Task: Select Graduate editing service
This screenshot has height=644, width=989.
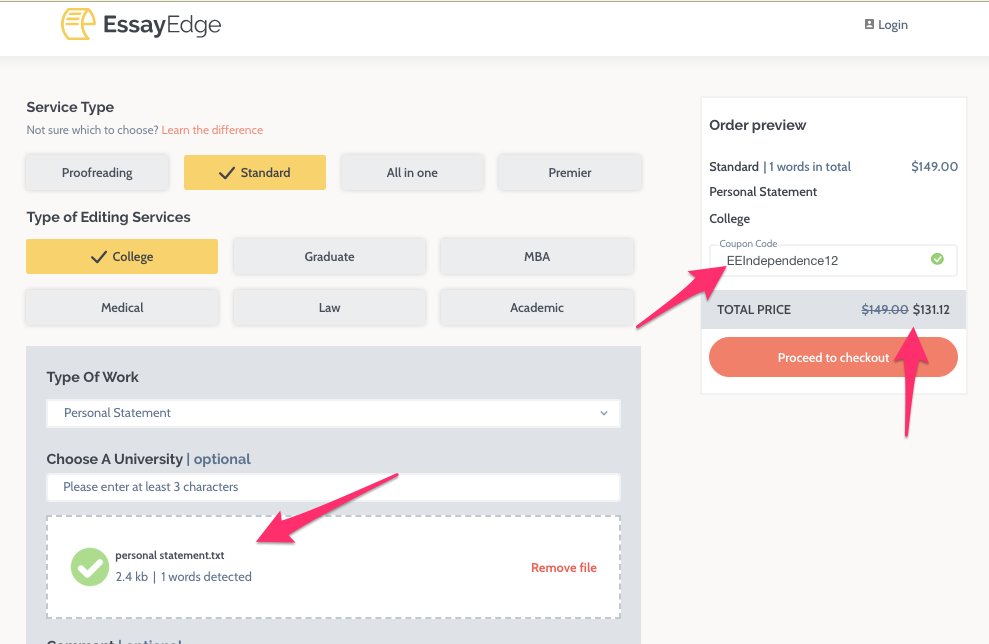Action: click(x=329, y=257)
